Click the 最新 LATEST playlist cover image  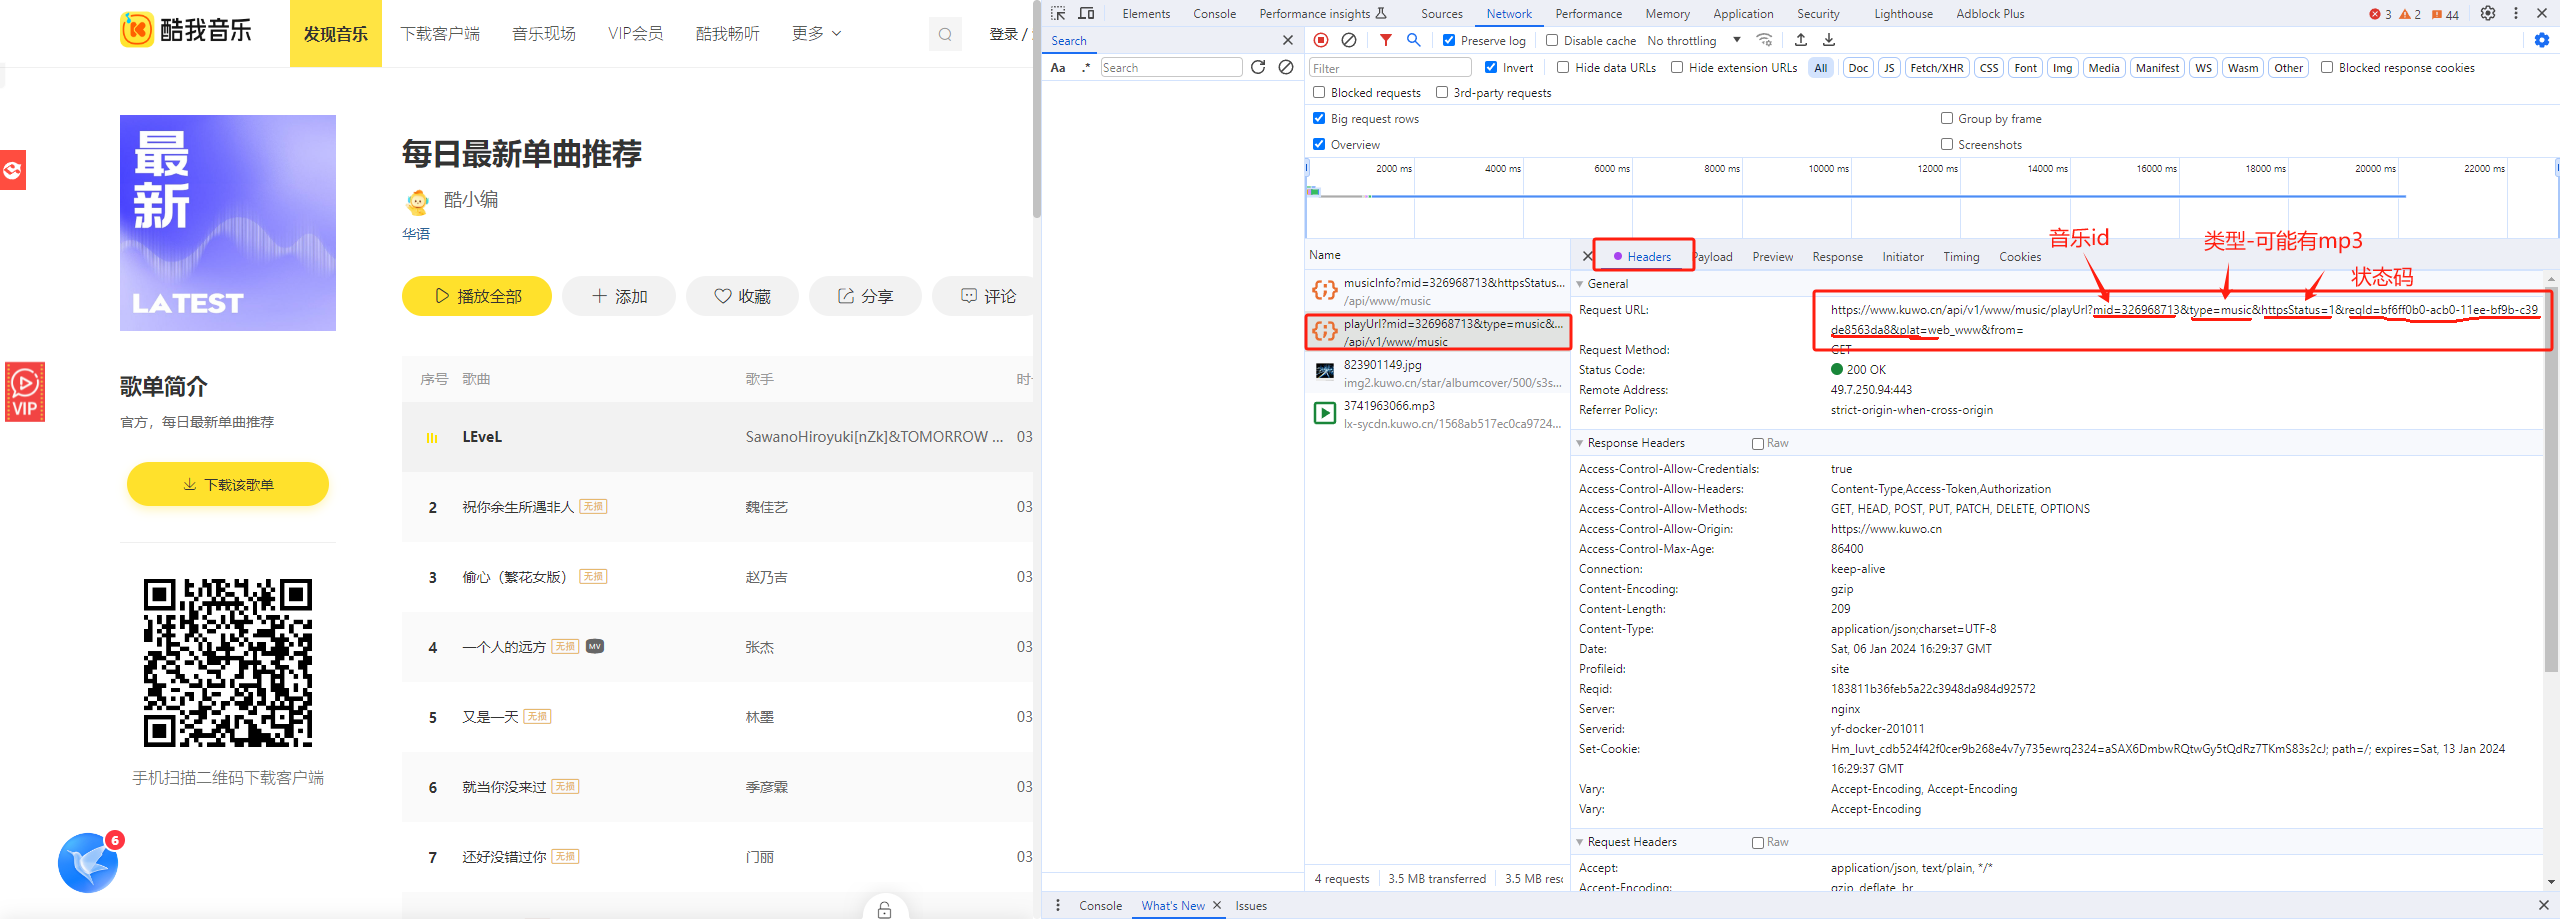[x=228, y=223]
